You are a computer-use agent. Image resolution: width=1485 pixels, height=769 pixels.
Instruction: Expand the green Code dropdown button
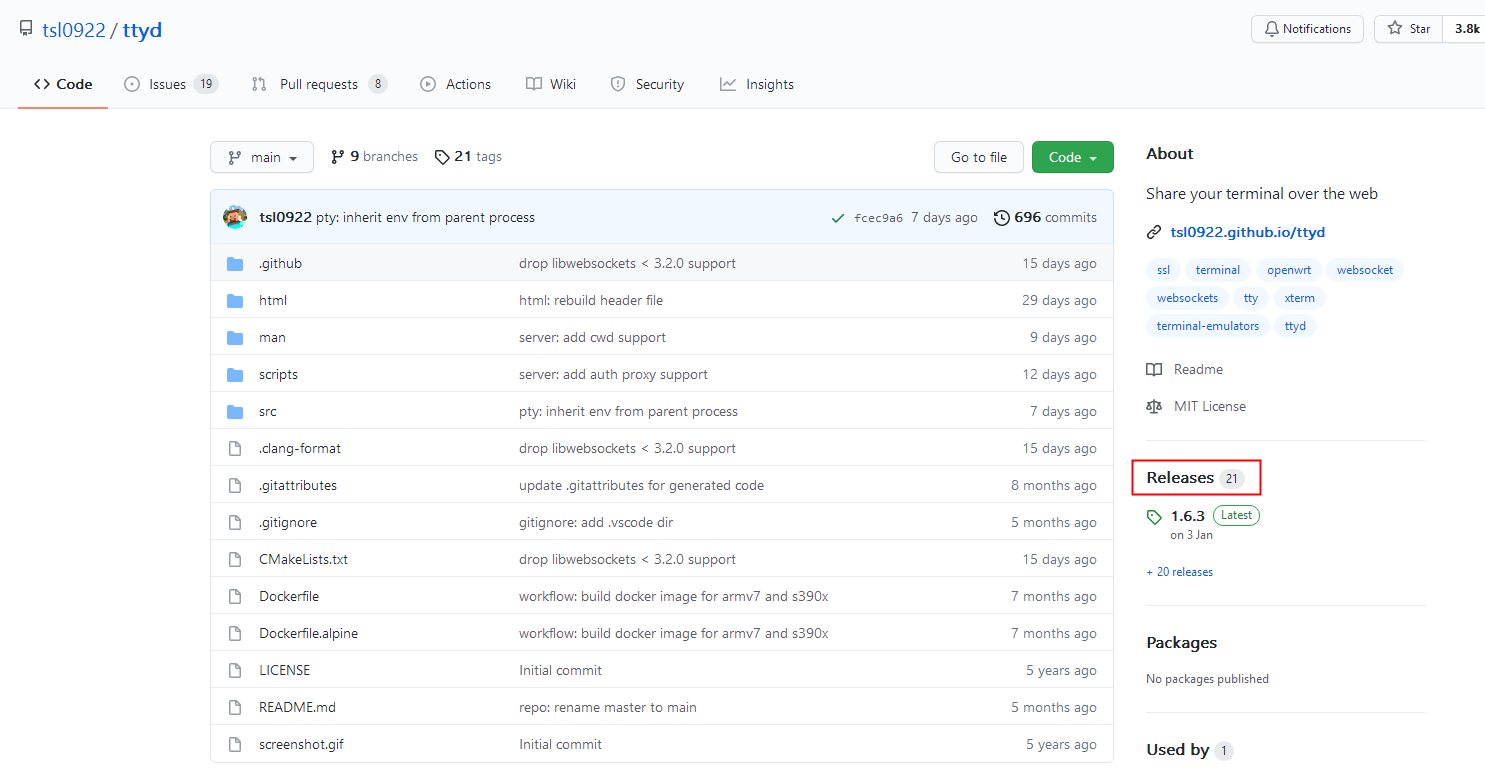coord(1072,157)
